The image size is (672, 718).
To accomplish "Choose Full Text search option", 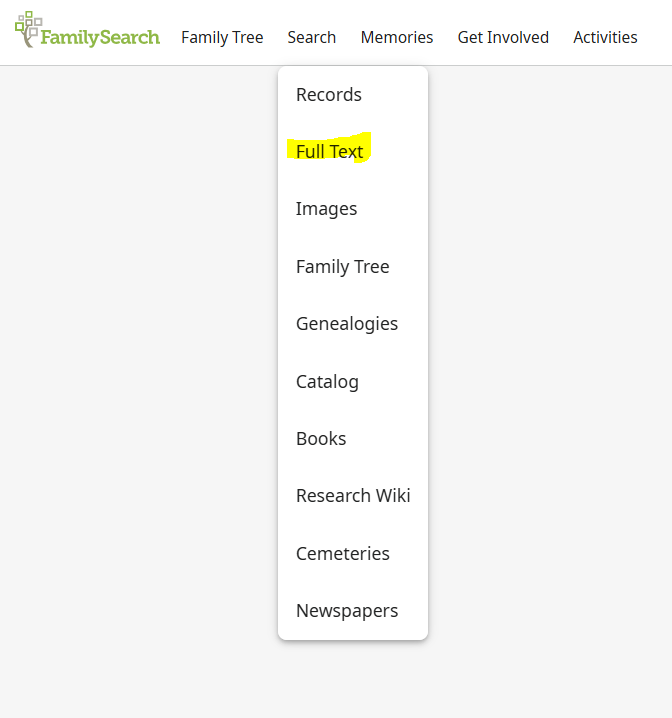I will click(353, 152).
